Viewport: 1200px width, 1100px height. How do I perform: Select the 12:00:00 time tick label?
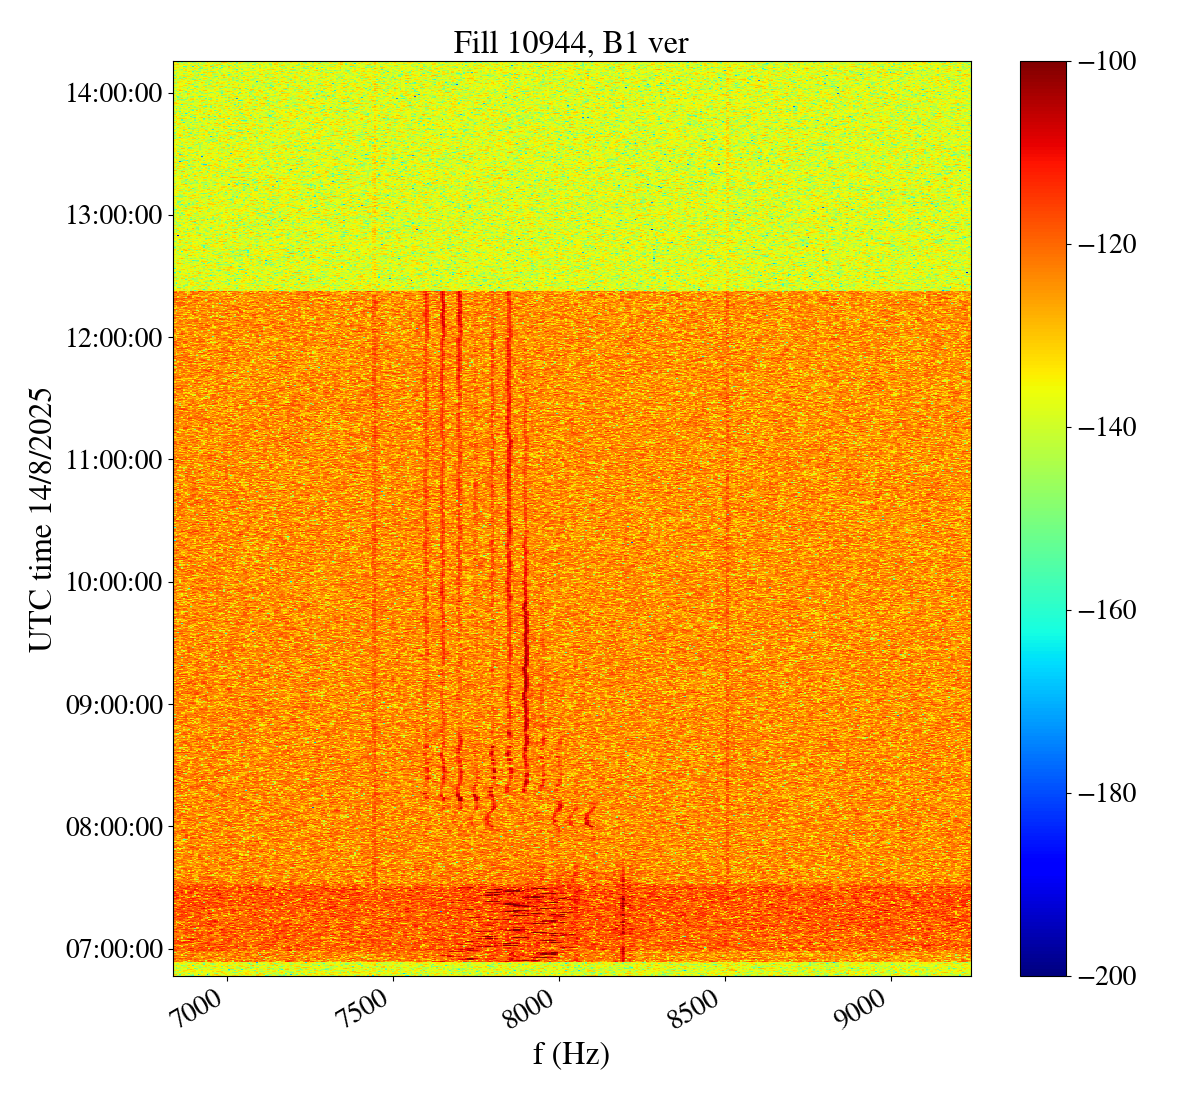coord(113,338)
